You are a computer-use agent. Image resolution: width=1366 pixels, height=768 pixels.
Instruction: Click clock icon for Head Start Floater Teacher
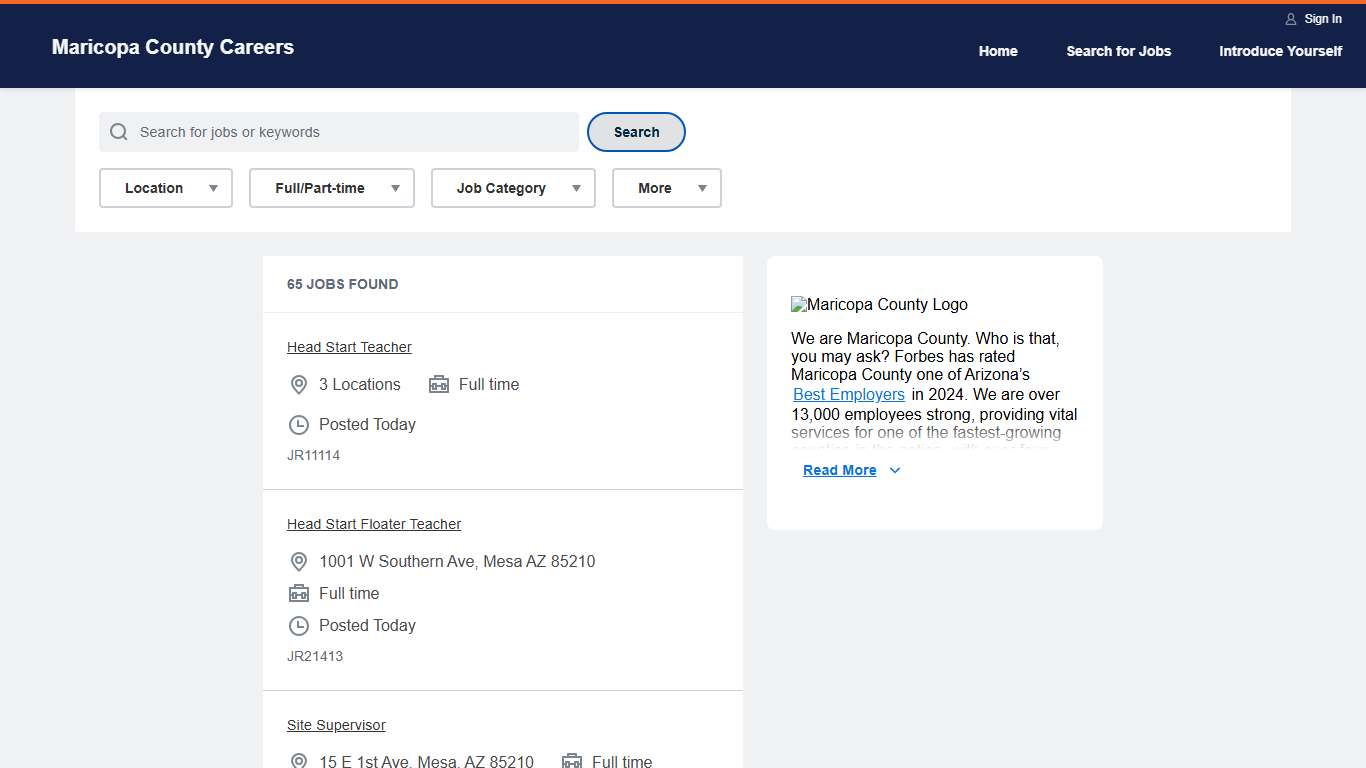[x=298, y=626]
